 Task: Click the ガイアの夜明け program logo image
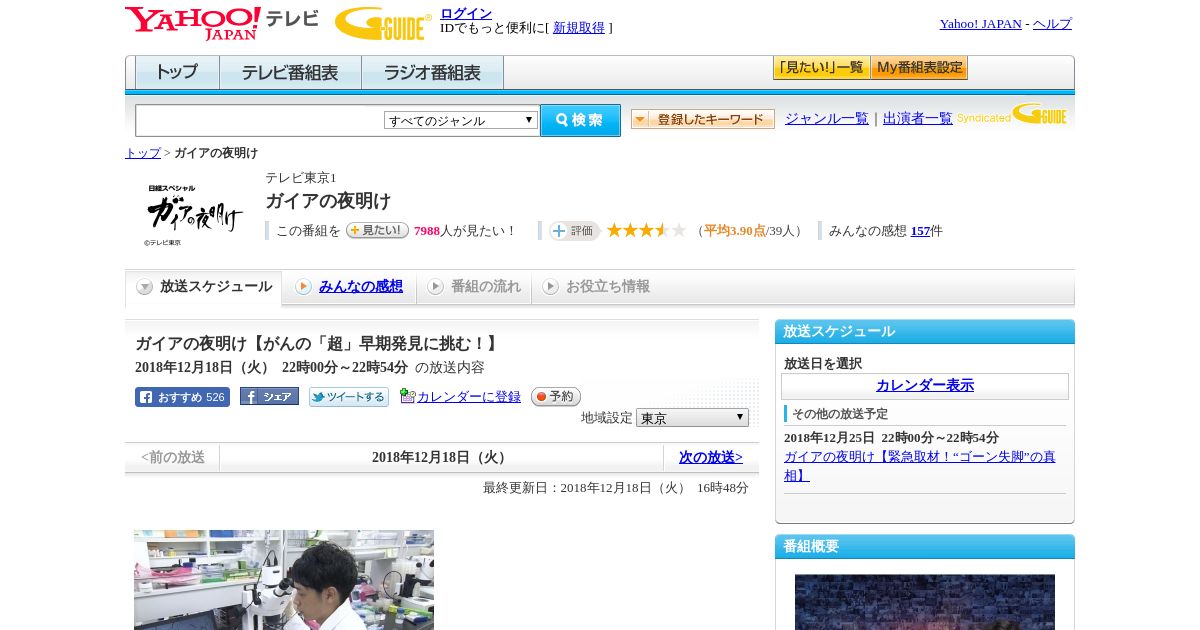click(x=194, y=213)
